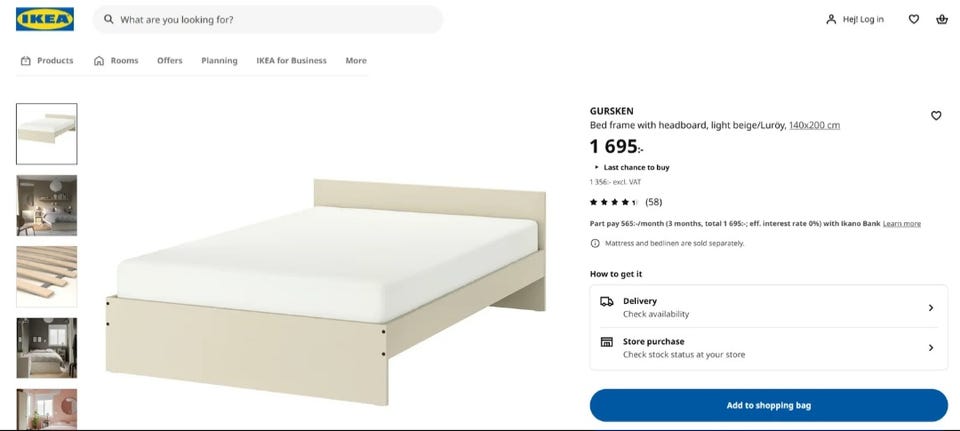Open the Learn more Ikano Bank link
The height and width of the screenshot is (431, 960).
[x=901, y=223]
